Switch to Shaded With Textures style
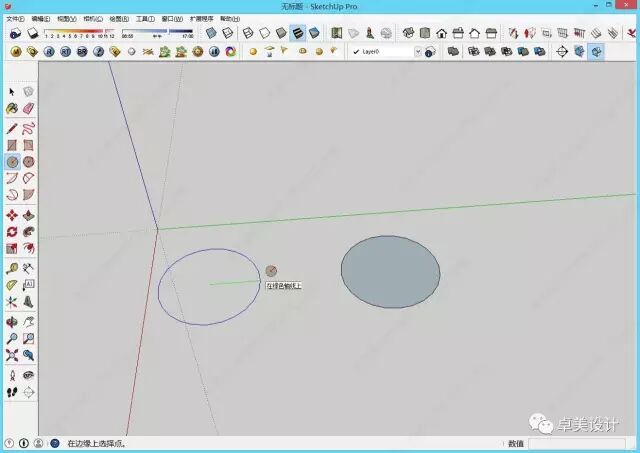 pos(298,33)
